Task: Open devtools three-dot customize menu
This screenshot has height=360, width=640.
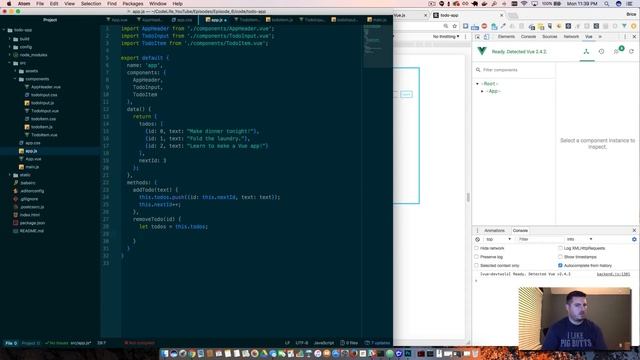Action: tap(625, 37)
